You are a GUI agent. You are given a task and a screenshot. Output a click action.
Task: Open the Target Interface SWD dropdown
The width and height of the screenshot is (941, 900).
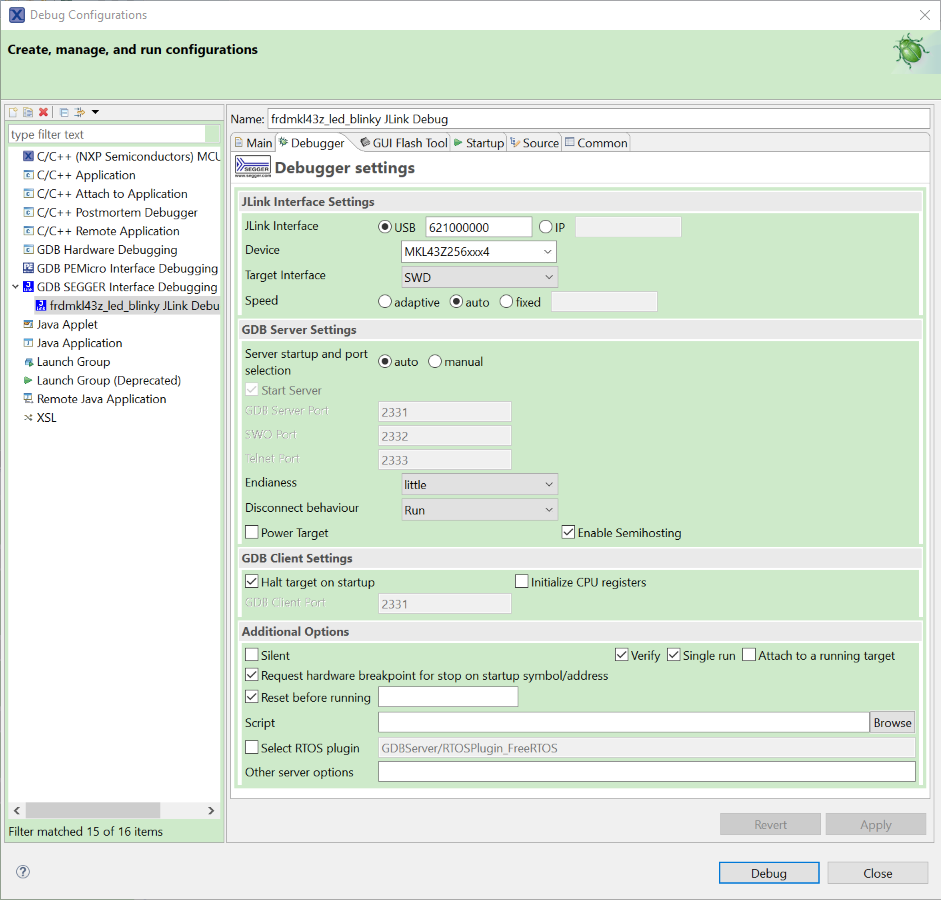click(480, 277)
